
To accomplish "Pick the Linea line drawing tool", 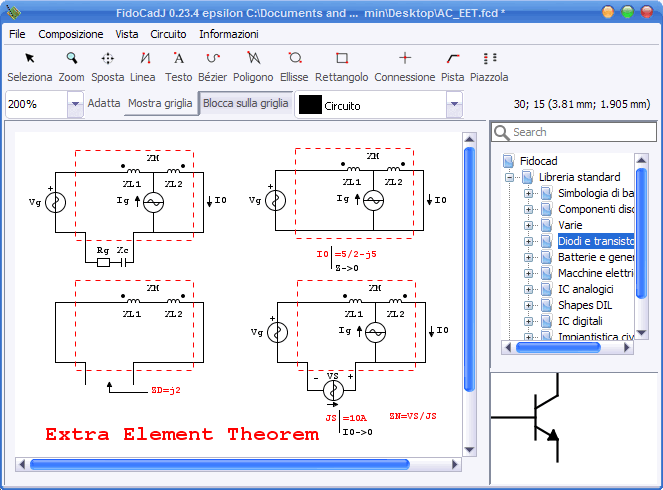I will 143,65.
